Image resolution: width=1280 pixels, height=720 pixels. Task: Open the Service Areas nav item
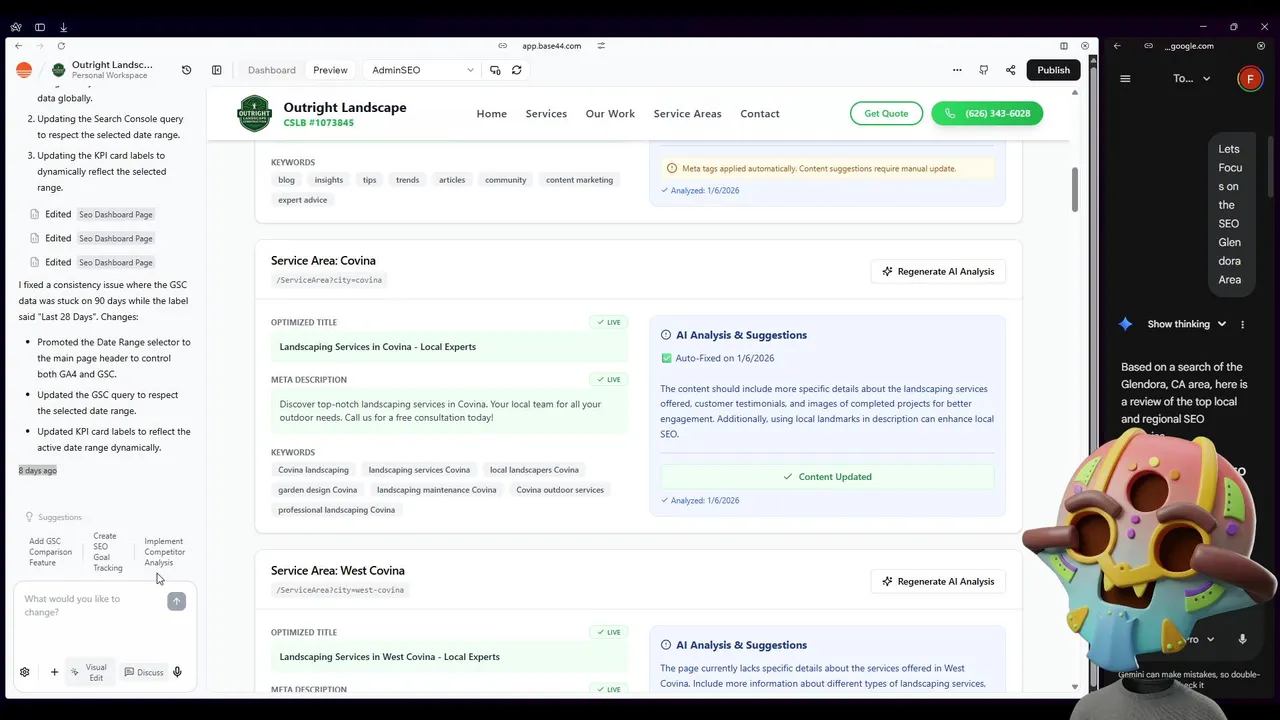click(687, 114)
